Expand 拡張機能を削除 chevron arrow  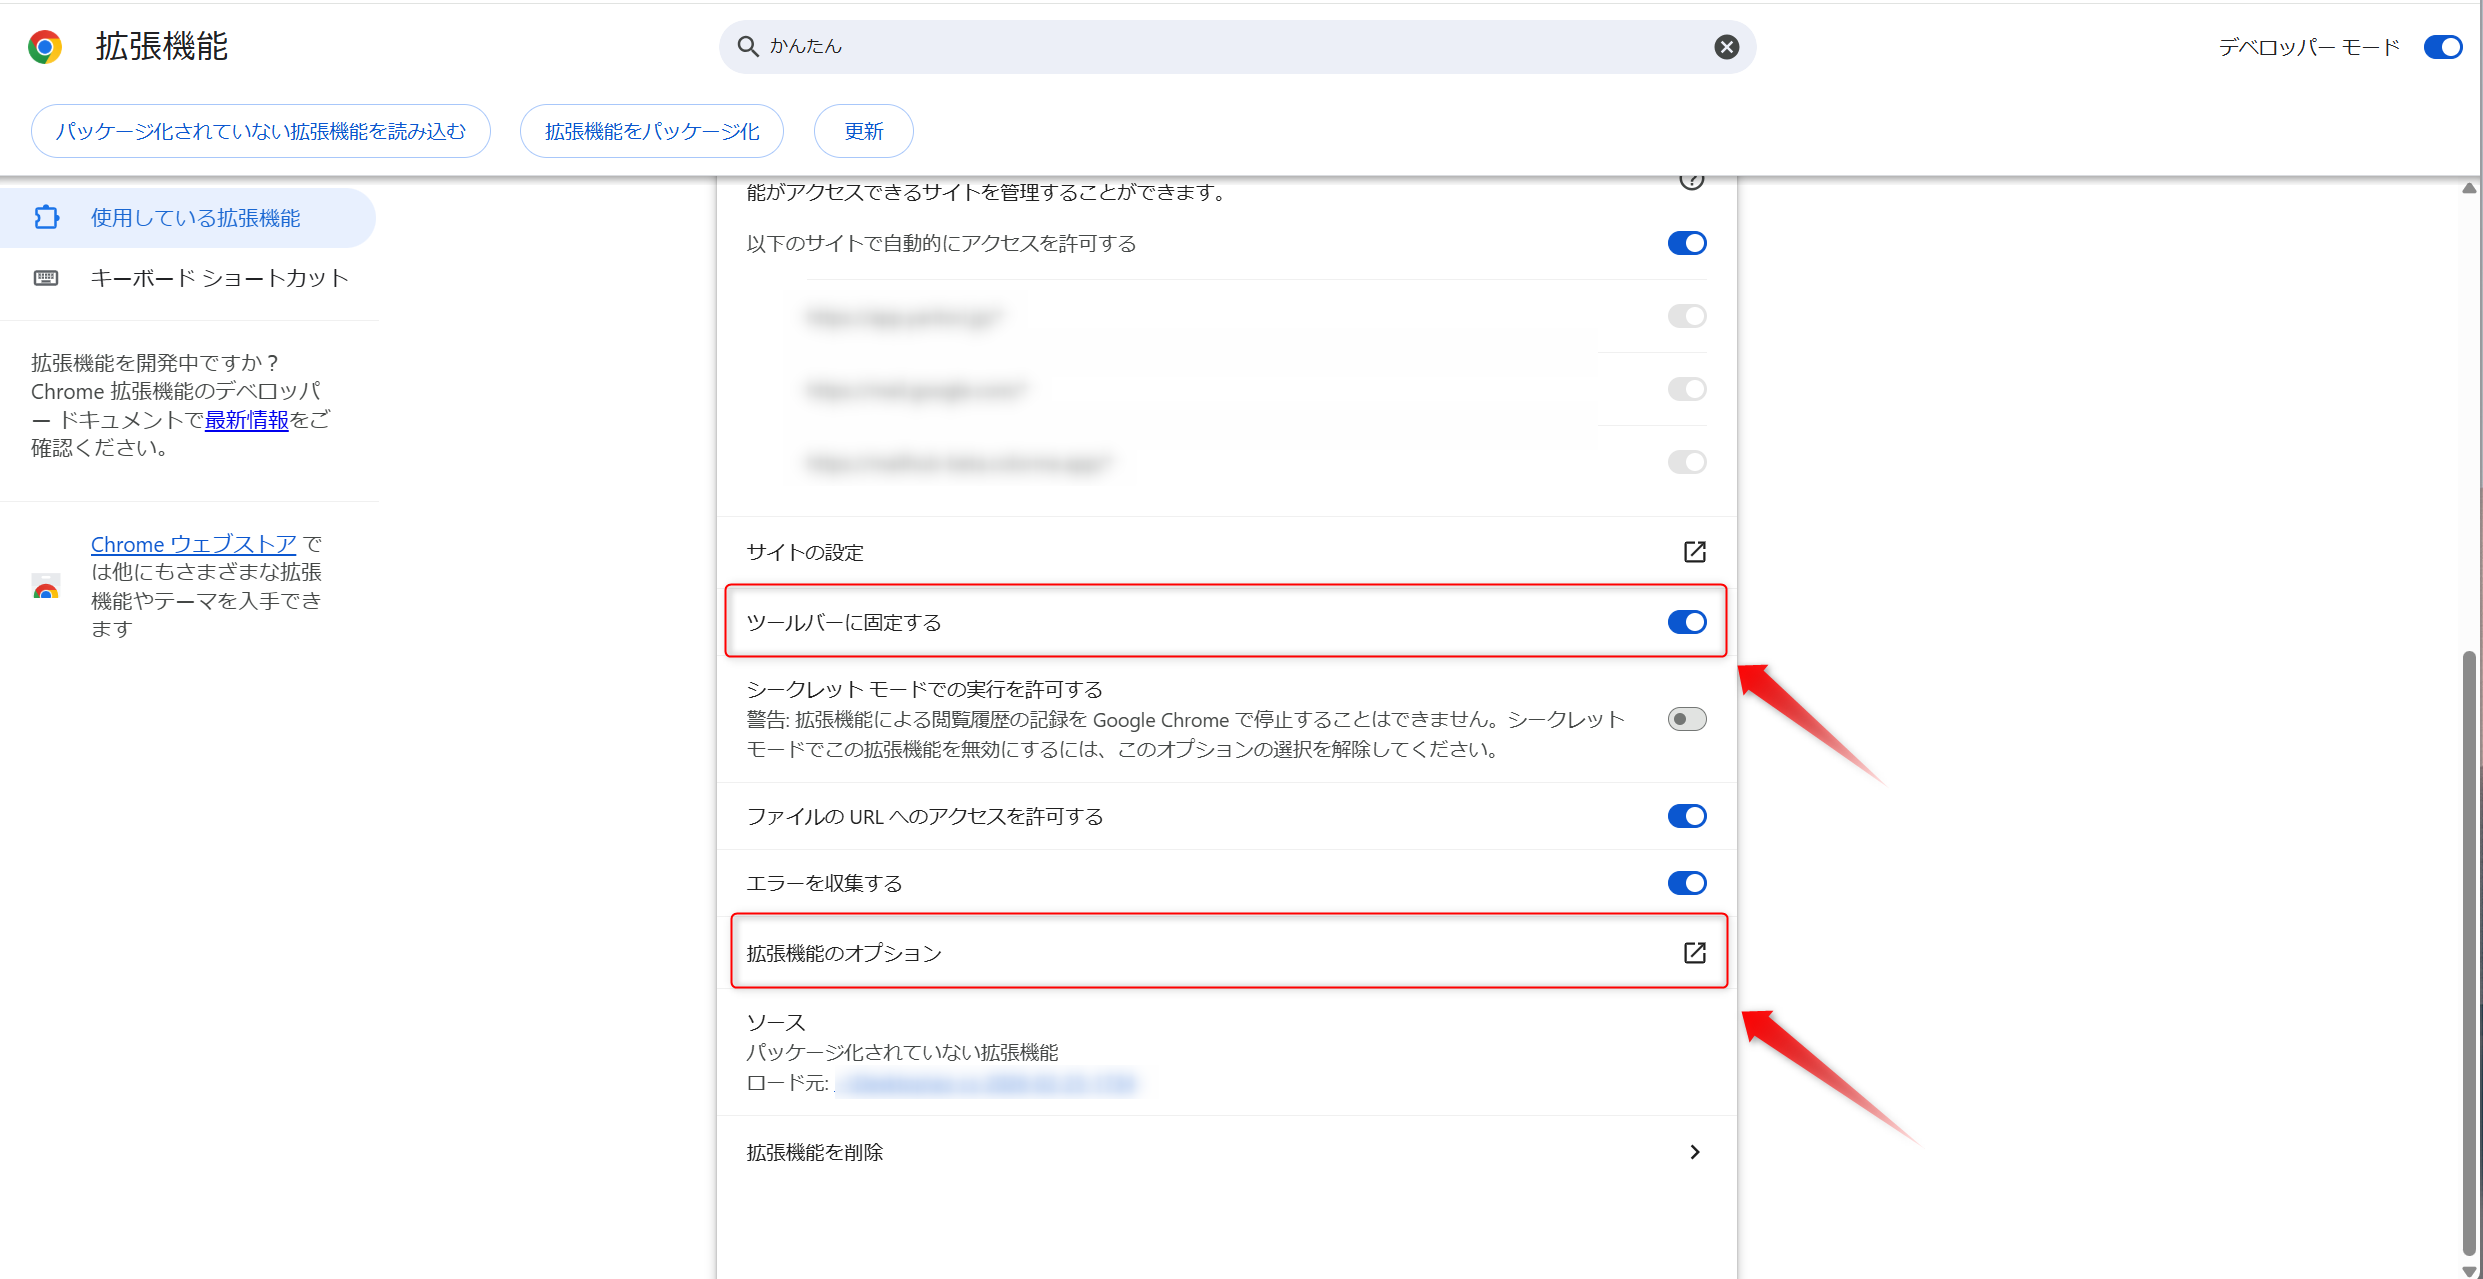pyautogui.click(x=1694, y=1152)
